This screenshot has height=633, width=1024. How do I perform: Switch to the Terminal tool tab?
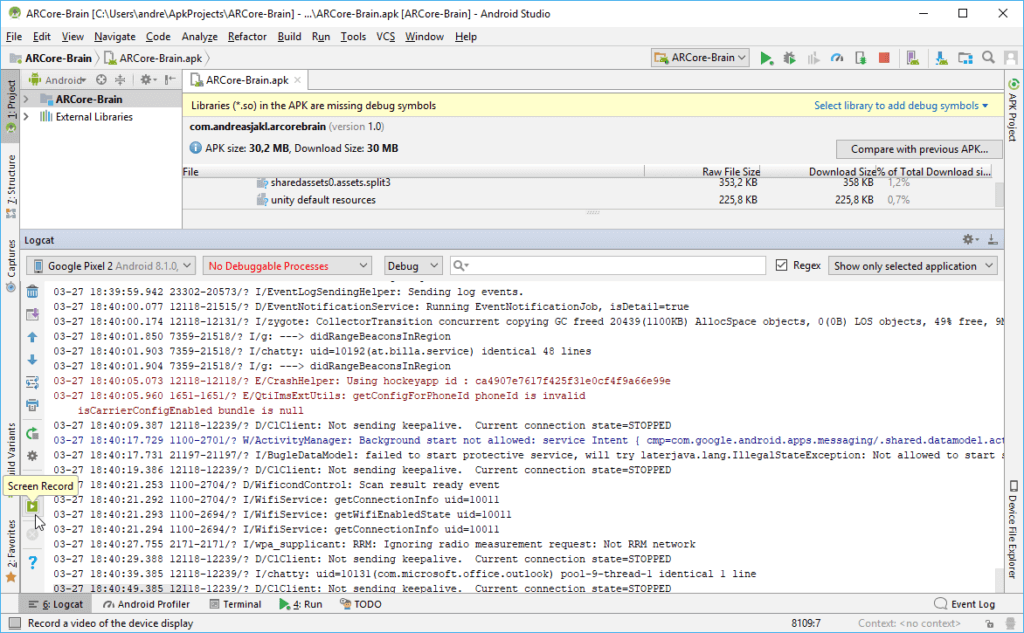[x=235, y=604]
